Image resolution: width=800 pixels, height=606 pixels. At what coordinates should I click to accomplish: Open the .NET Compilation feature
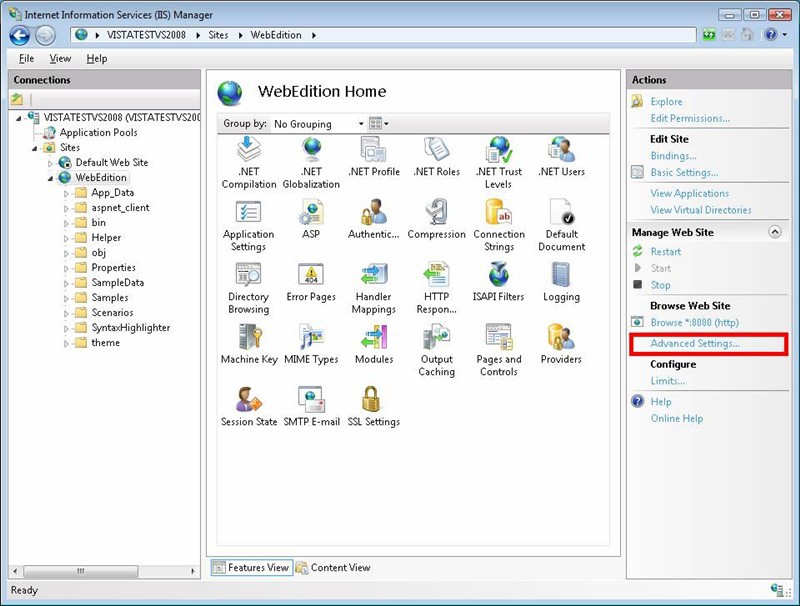(249, 162)
